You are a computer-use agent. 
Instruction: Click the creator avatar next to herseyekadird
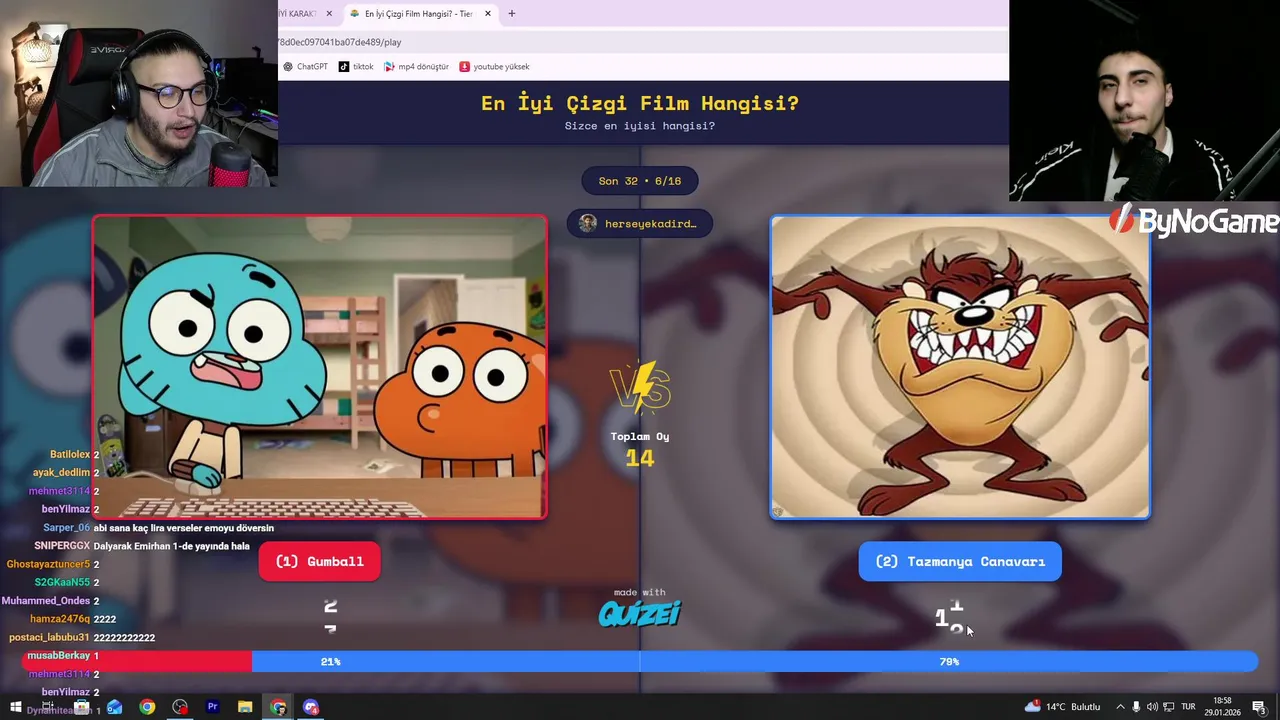(588, 223)
